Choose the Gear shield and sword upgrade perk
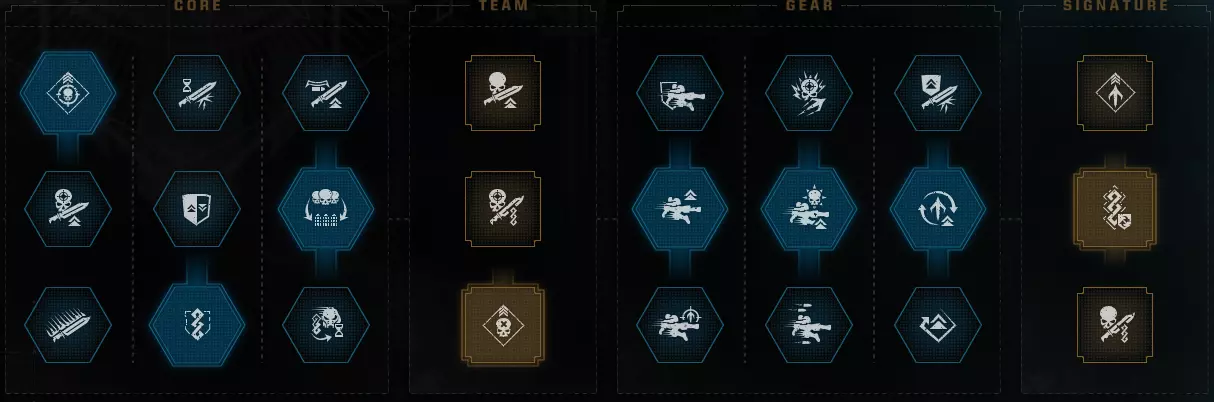The image size is (1214, 402). (x=938, y=93)
